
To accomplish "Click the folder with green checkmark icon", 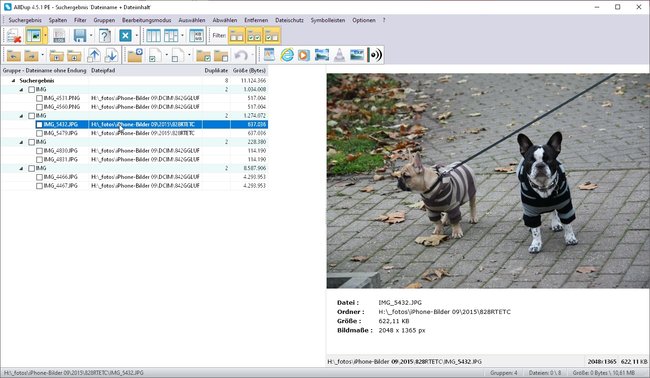I will coord(203,55).
